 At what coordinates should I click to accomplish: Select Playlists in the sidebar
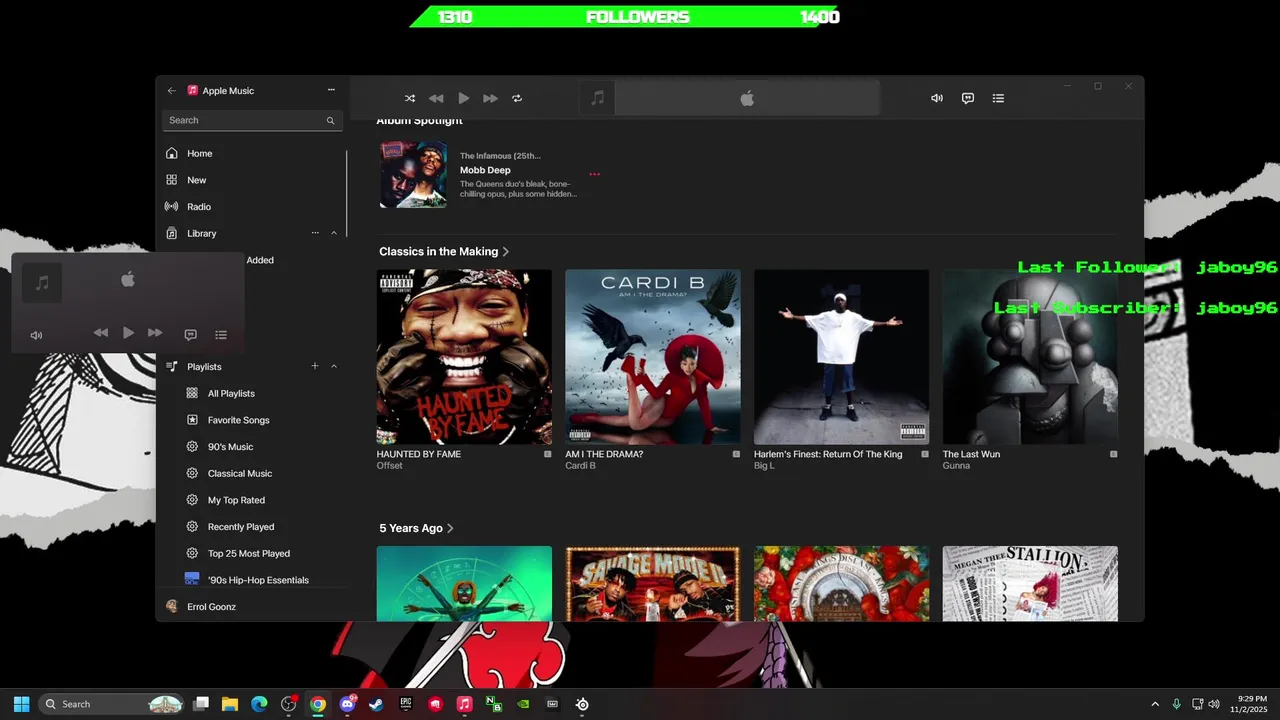[x=204, y=367]
